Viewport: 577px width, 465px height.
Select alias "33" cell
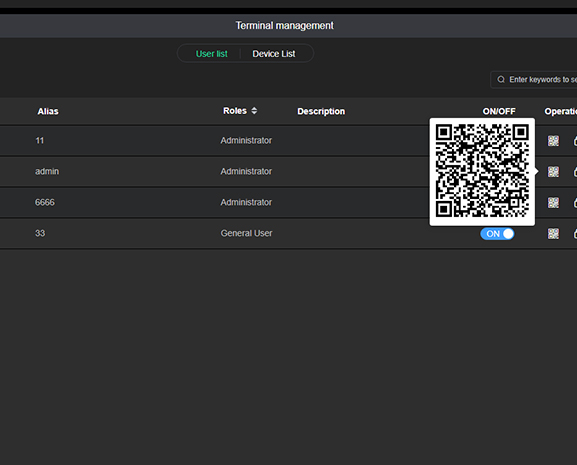(40, 233)
